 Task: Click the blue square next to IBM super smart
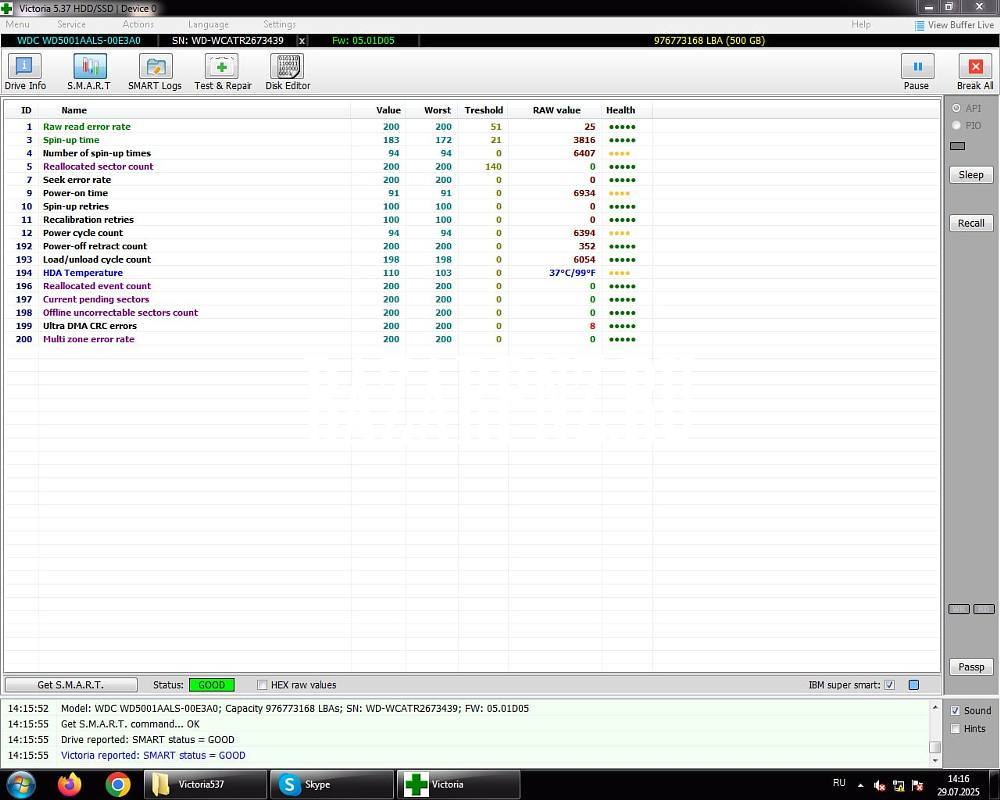coord(914,685)
